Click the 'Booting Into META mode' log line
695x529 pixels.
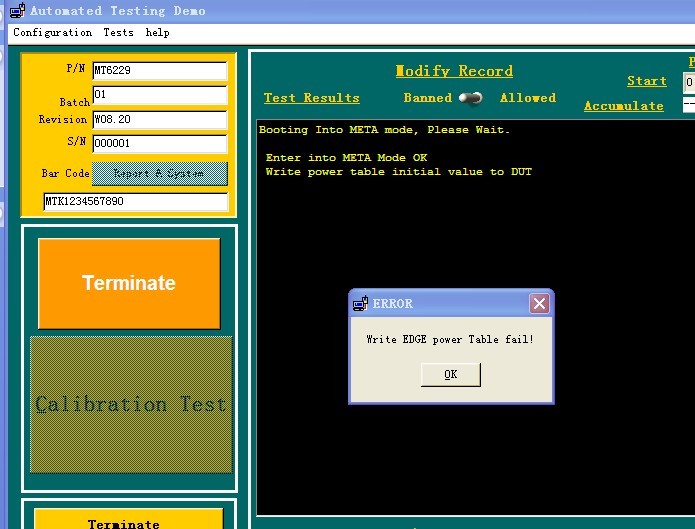tap(384, 130)
